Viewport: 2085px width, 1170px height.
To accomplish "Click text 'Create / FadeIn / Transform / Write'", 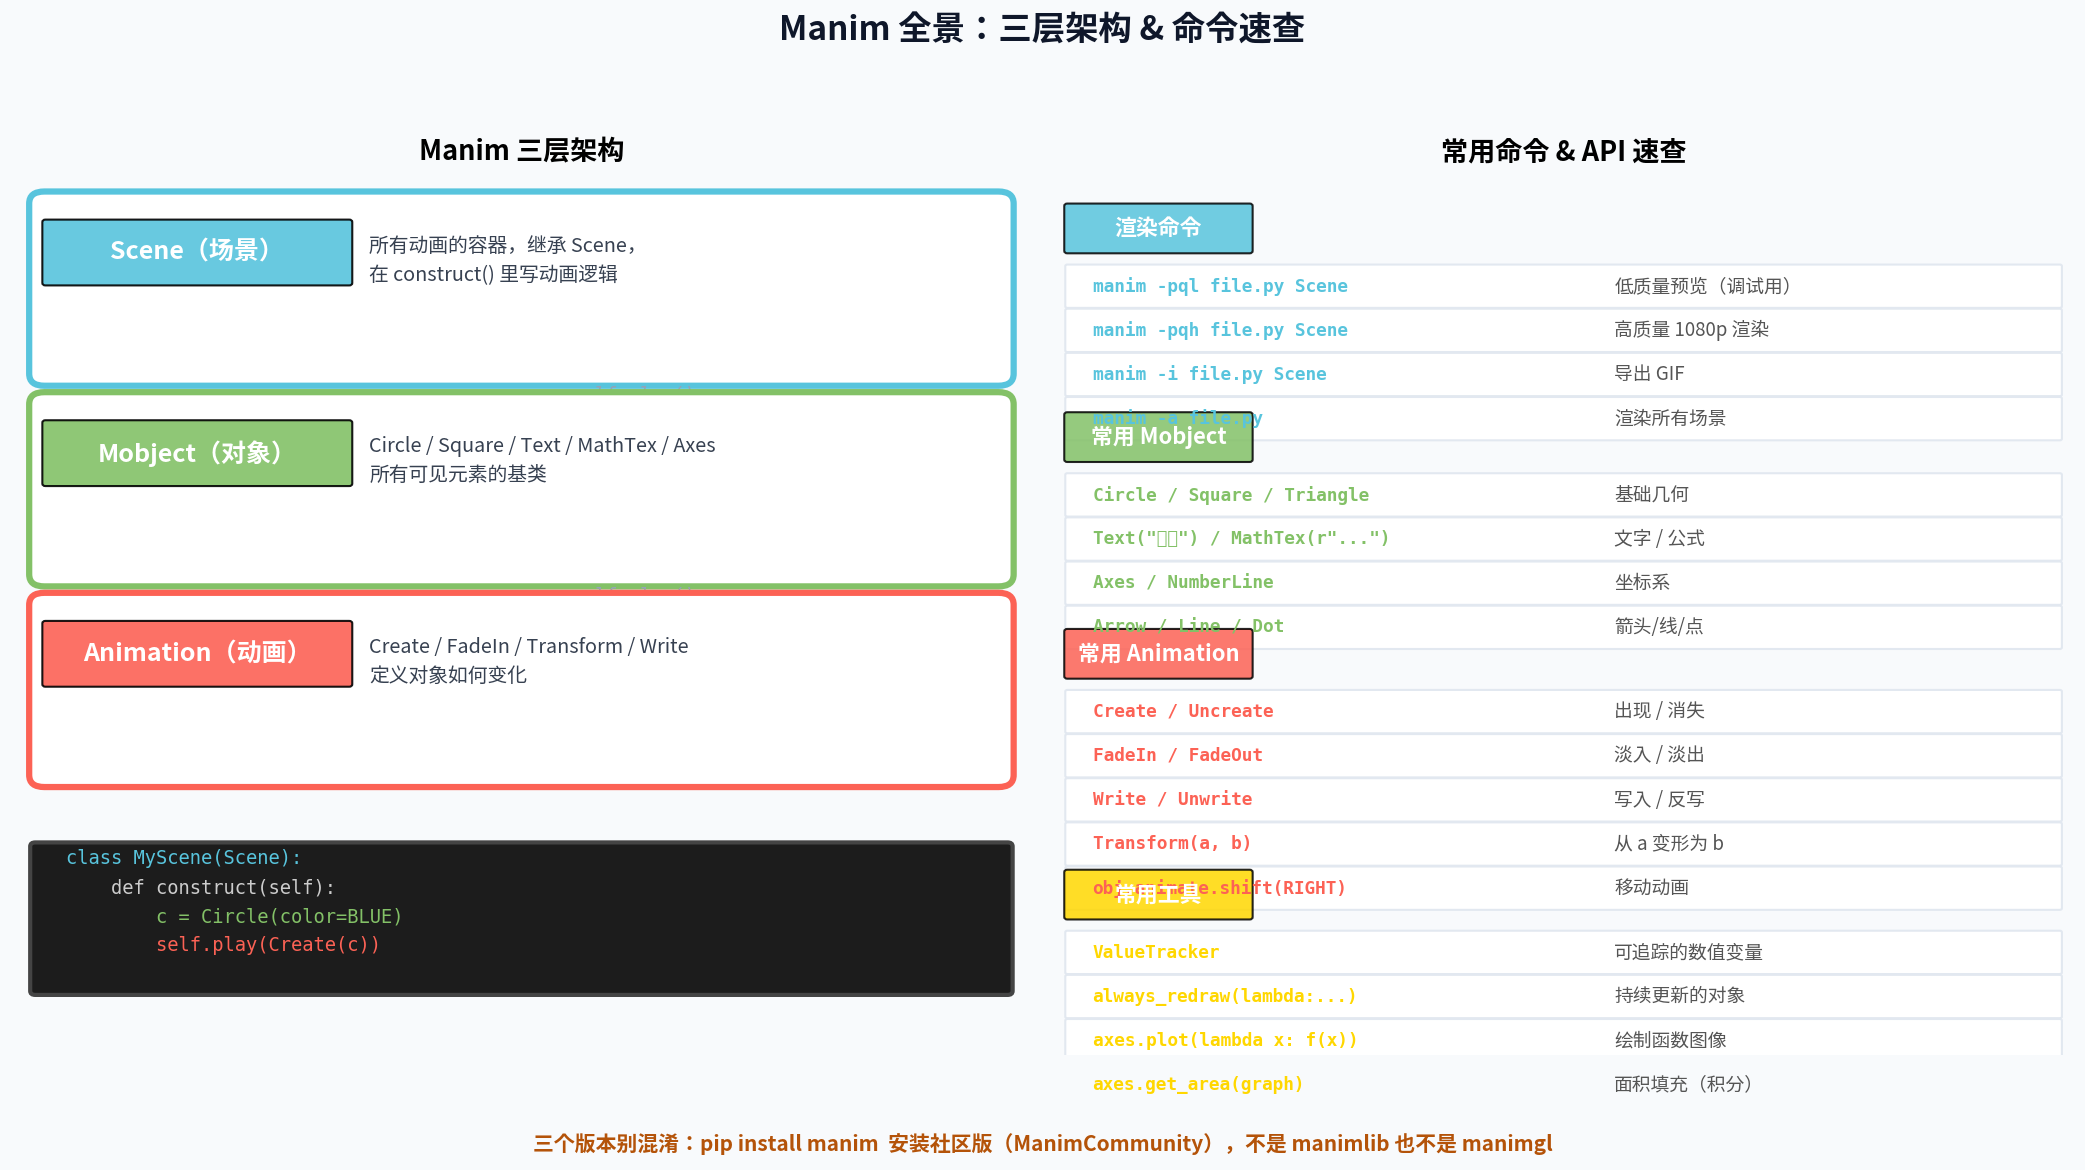I will [x=528, y=646].
